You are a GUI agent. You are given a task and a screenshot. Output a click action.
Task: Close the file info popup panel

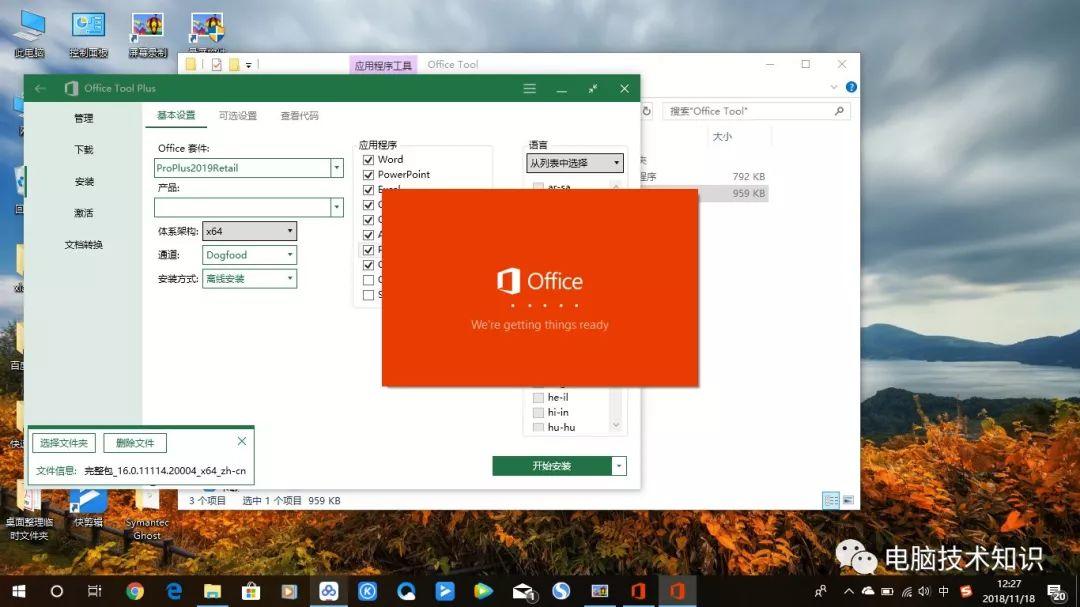(x=242, y=441)
